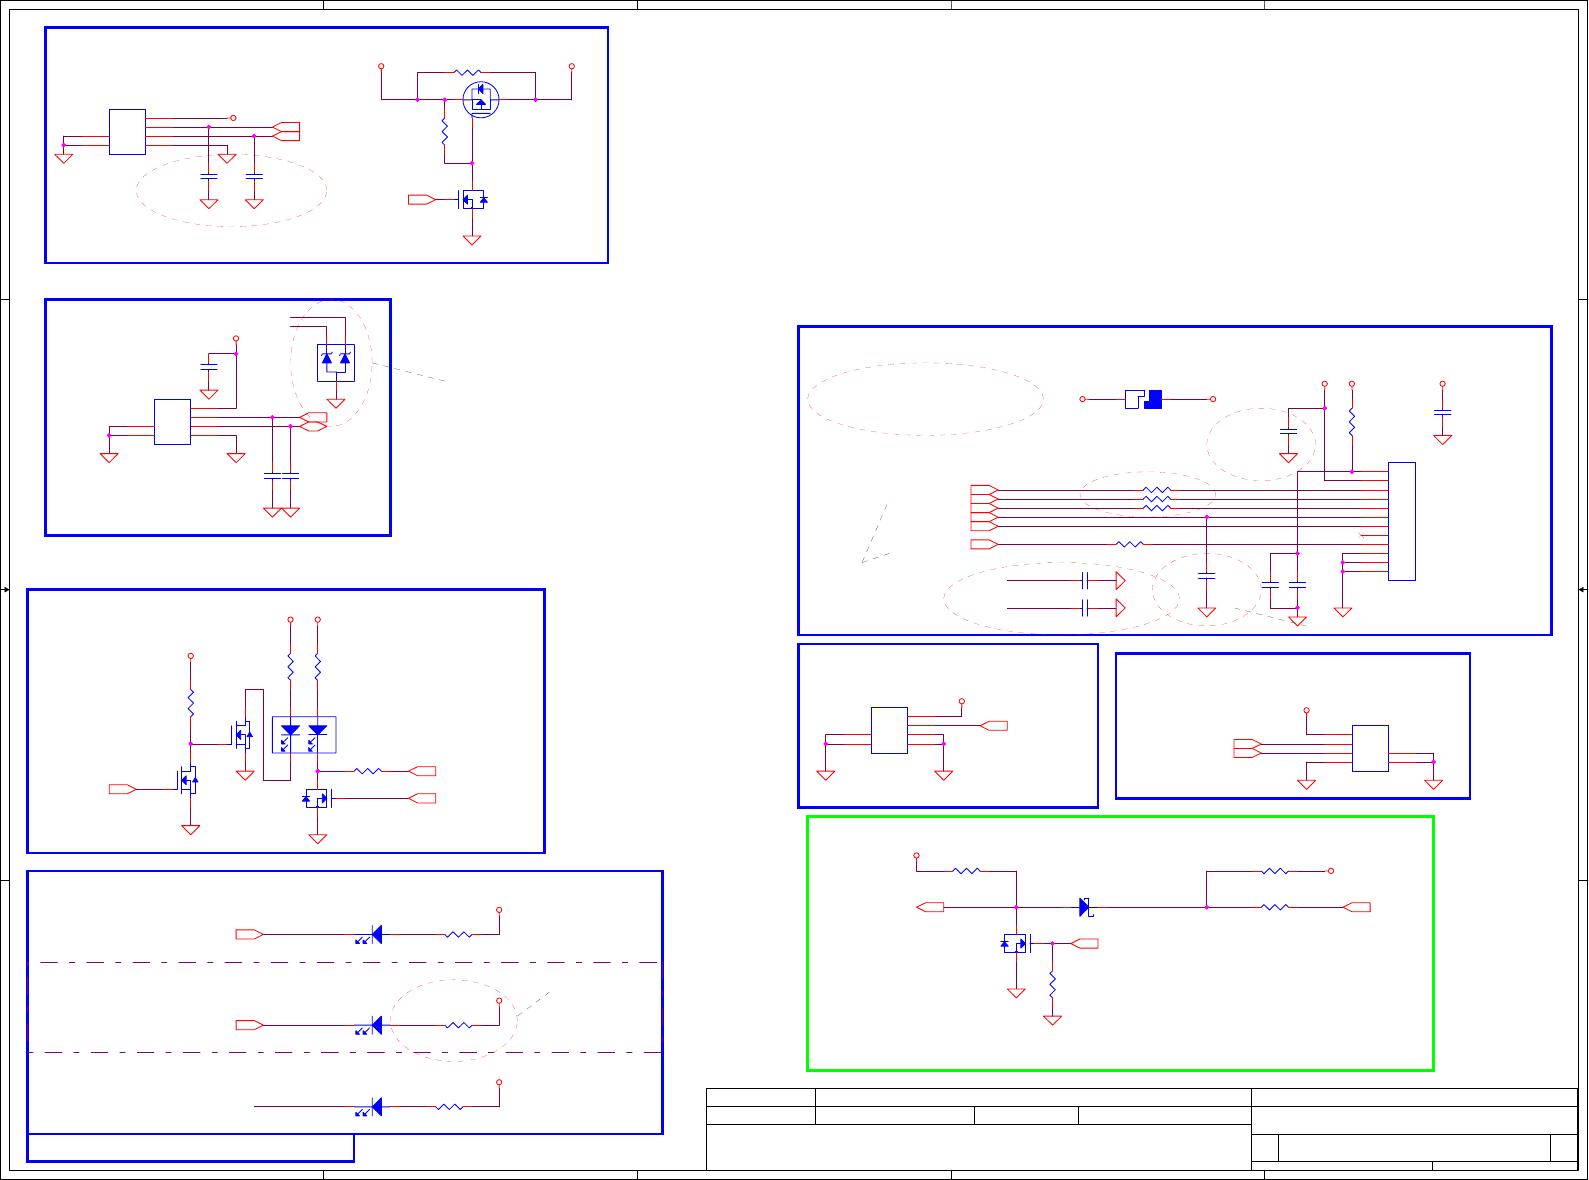Select the MOSFET in the green-bordered block
The width and height of the screenshot is (1589, 1180).
tap(1017, 943)
